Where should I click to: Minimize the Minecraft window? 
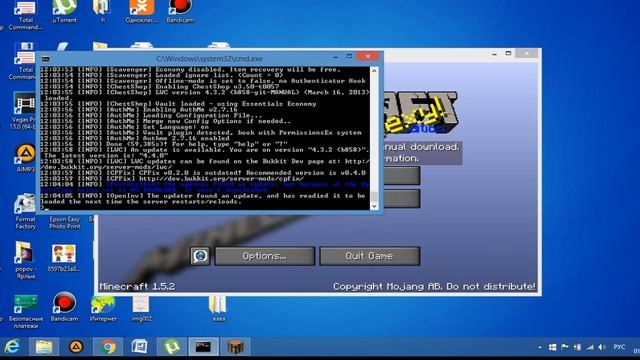point(494,54)
